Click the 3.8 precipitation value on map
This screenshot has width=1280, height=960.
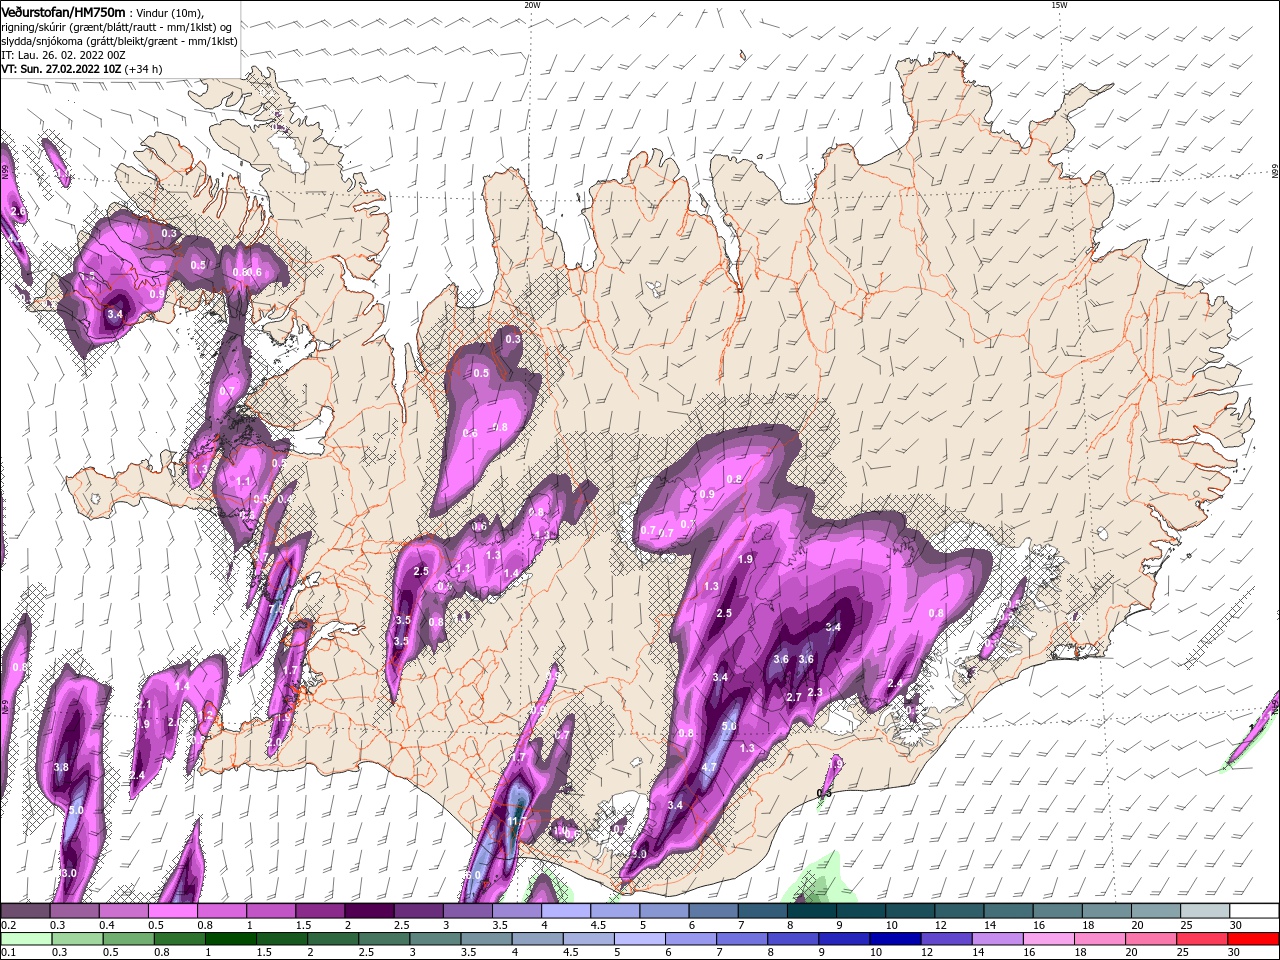tap(61, 768)
